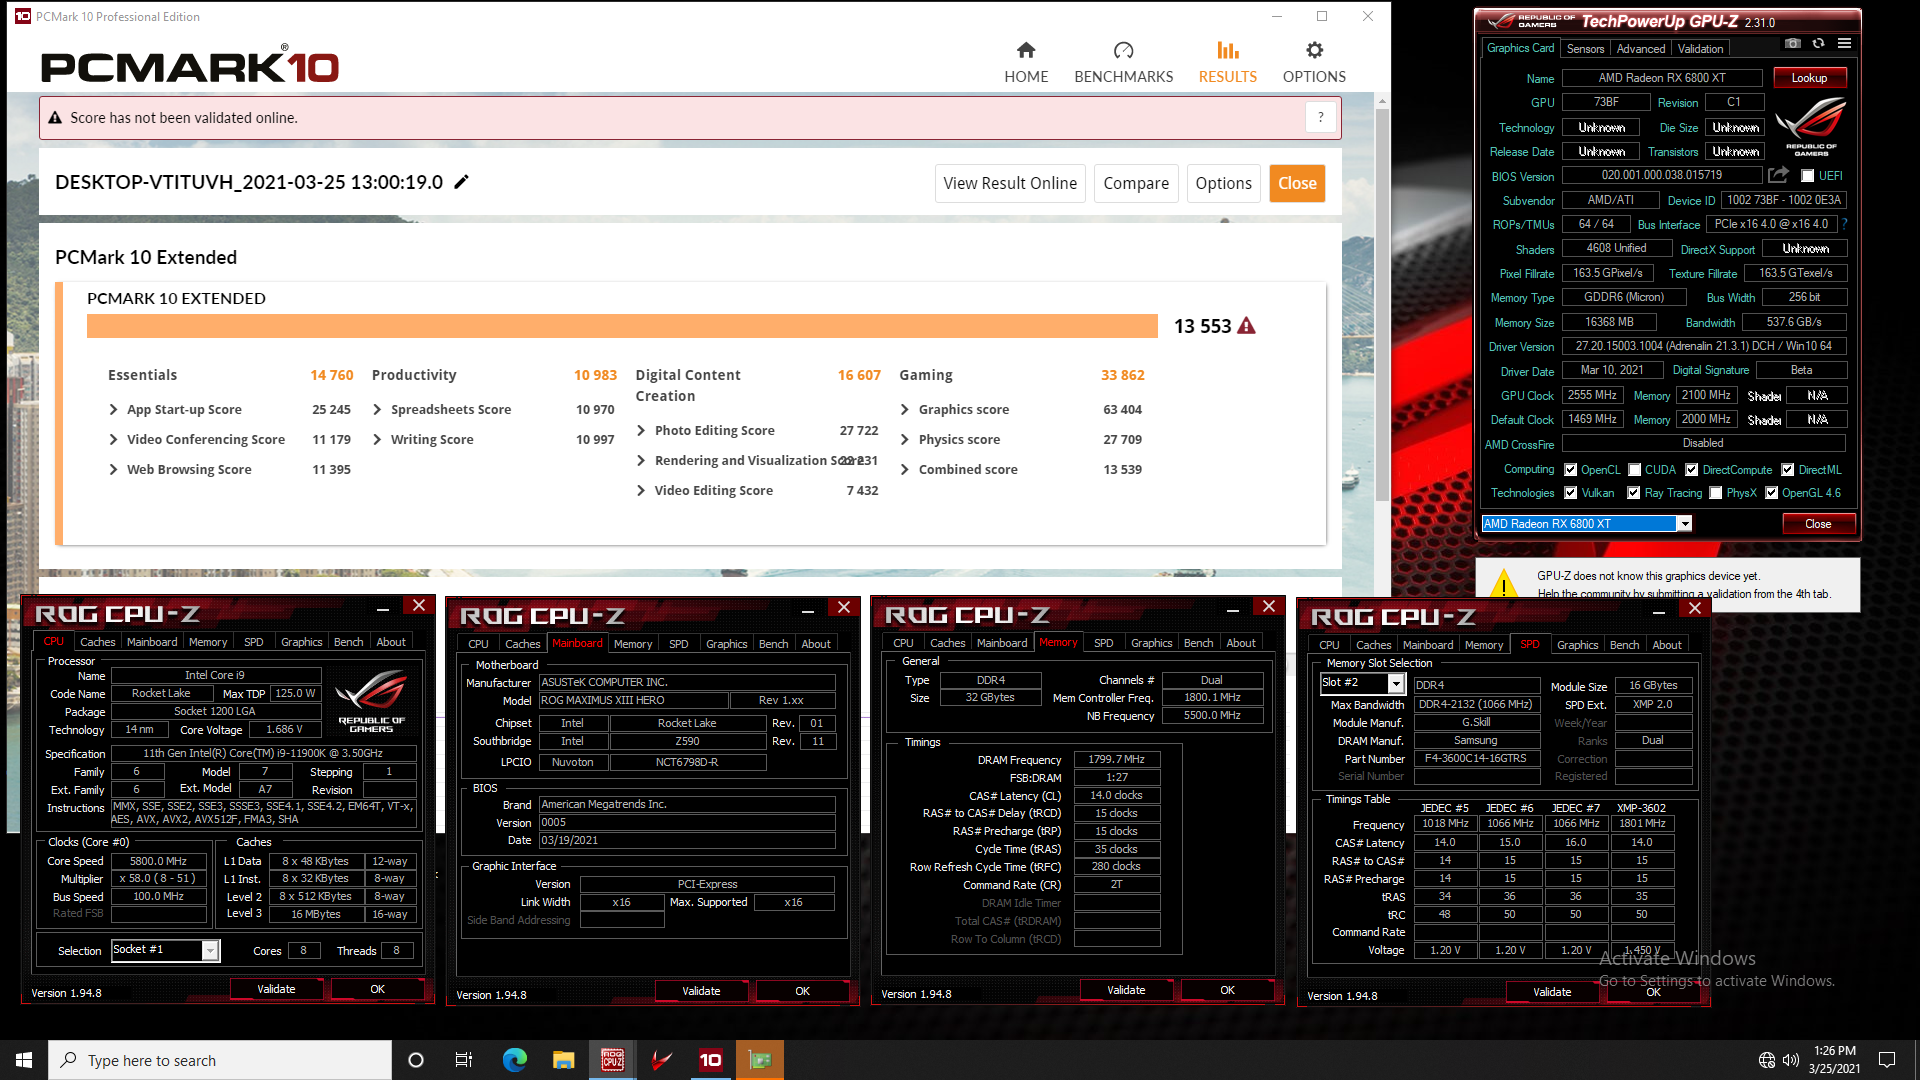Expand Photo Editing Score row
Screen dimensions: 1920x1080
[641, 430]
